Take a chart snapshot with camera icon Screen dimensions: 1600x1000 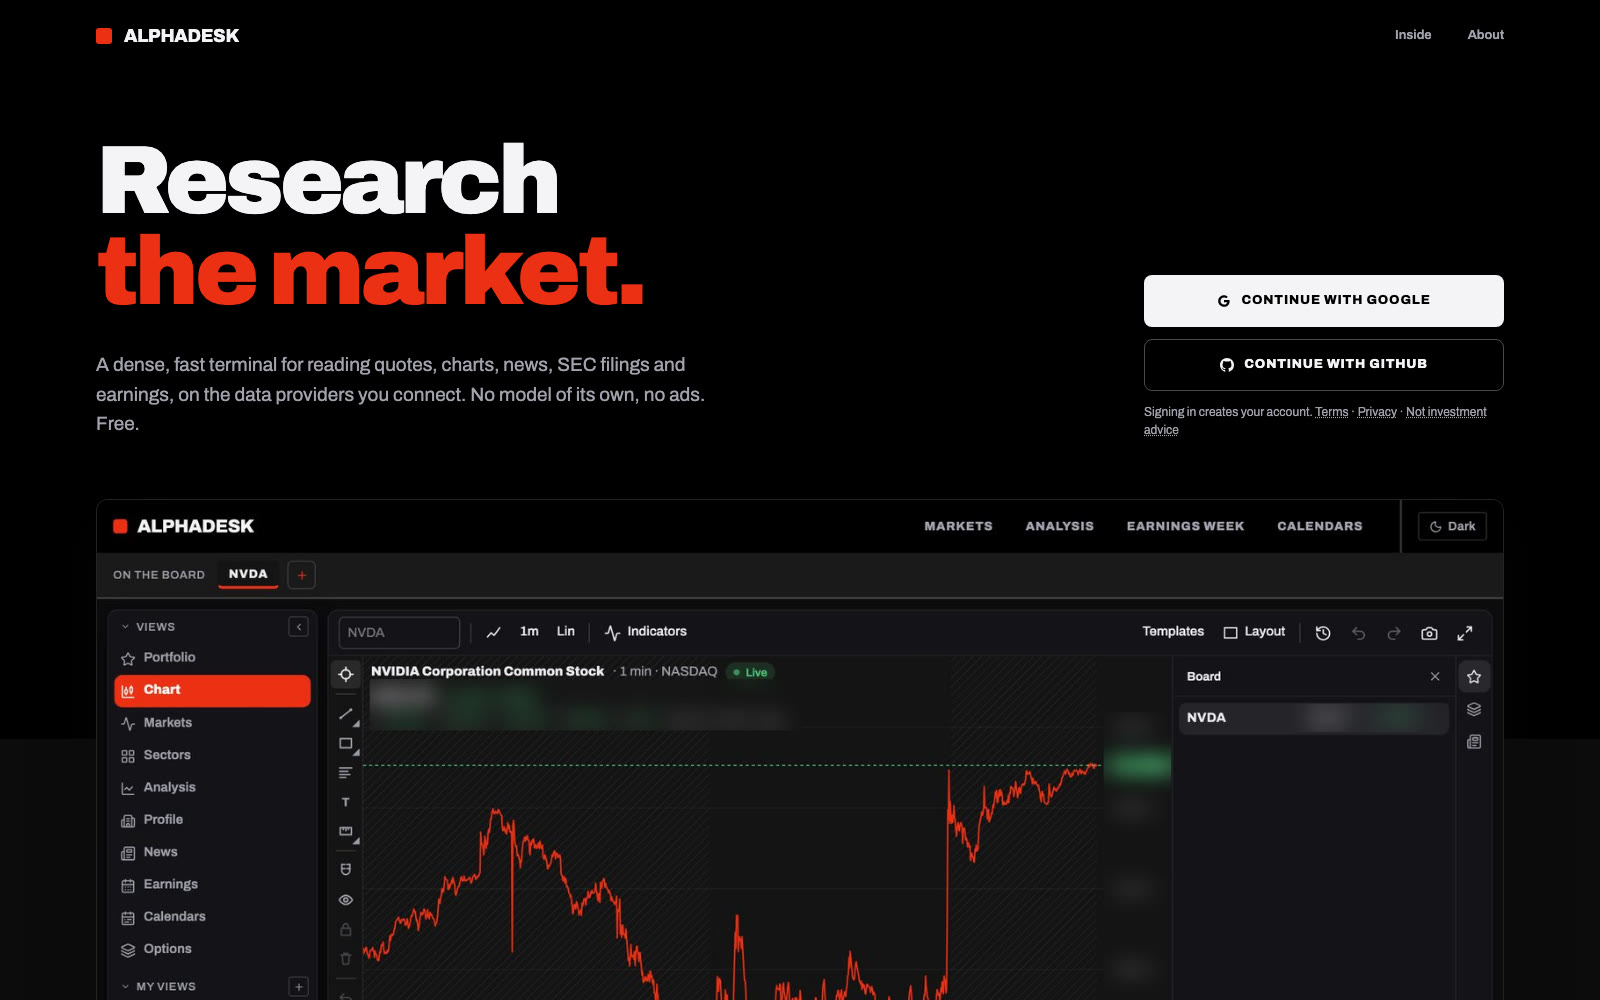click(x=1429, y=633)
